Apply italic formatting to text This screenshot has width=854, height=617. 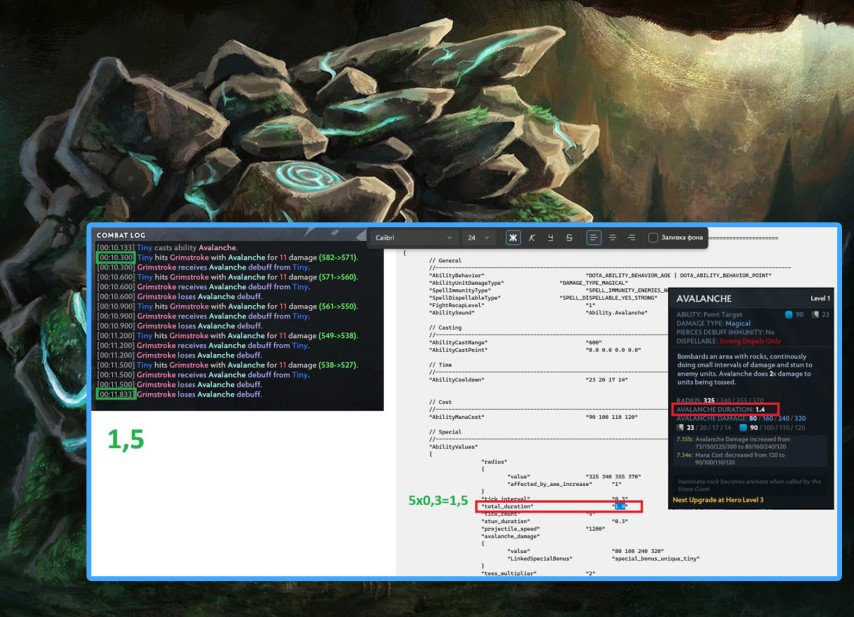coord(532,238)
